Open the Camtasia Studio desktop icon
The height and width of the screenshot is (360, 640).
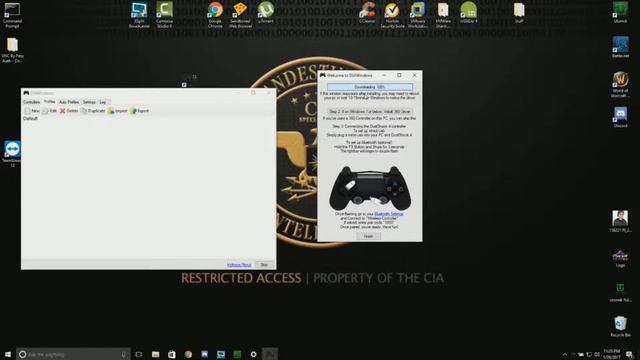tap(164, 15)
